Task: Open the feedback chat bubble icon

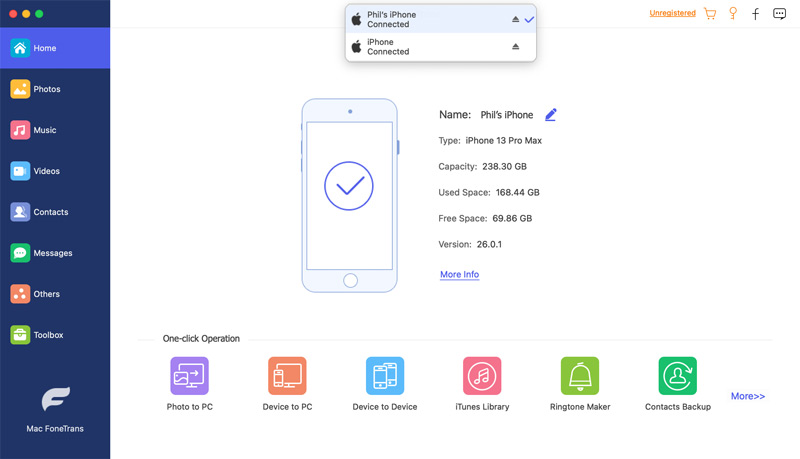Action: (x=780, y=14)
